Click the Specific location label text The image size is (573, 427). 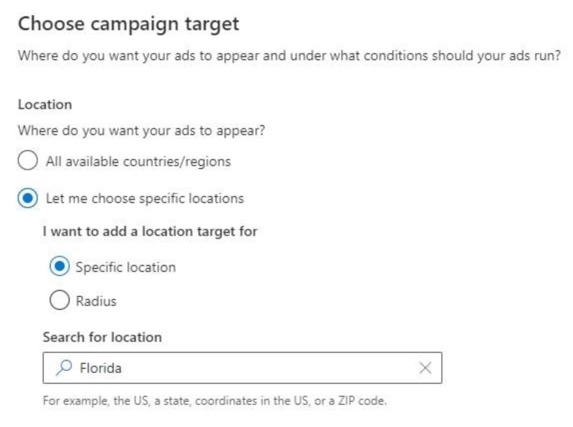(x=126, y=267)
